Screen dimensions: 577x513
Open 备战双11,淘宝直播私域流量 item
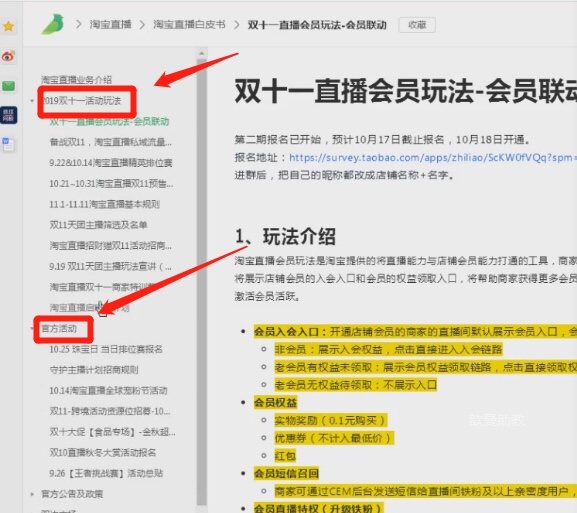click(110, 142)
